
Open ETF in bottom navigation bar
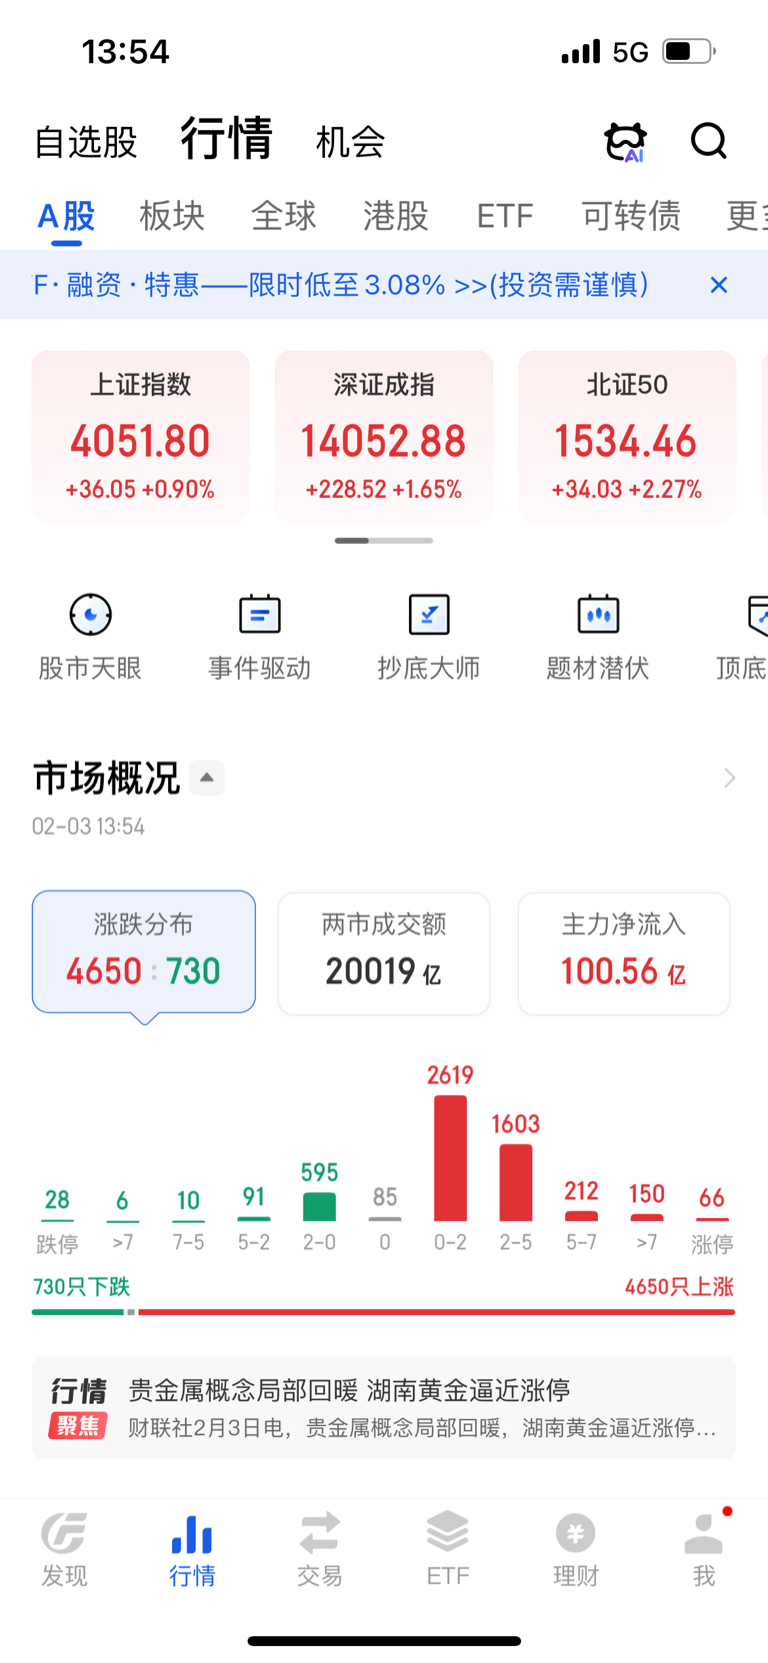447,1550
